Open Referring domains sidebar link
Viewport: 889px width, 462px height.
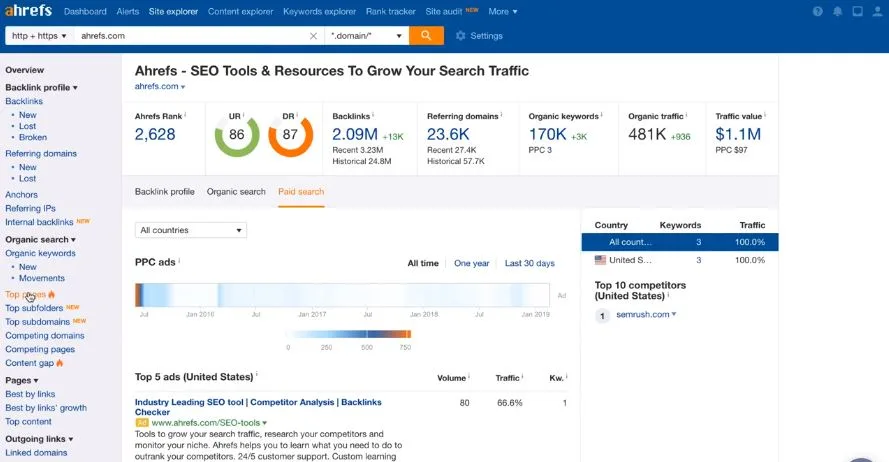[41, 154]
